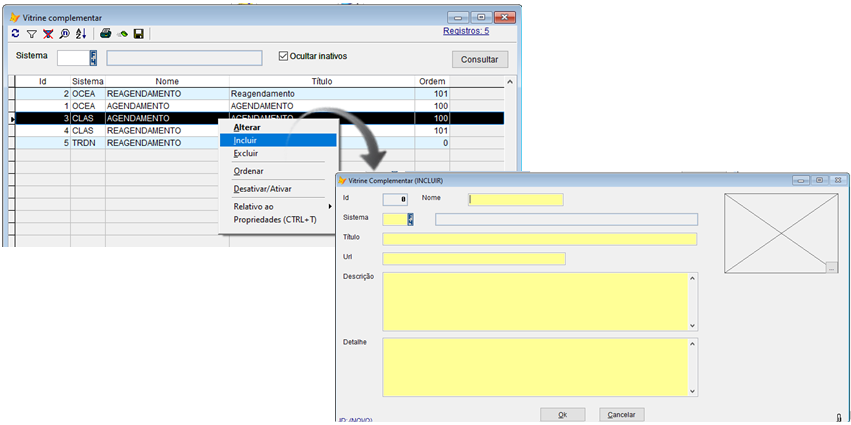The height and width of the screenshot is (425, 851).
Task: Toggle the Ocultar inativos checkbox
Action: pos(283,56)
